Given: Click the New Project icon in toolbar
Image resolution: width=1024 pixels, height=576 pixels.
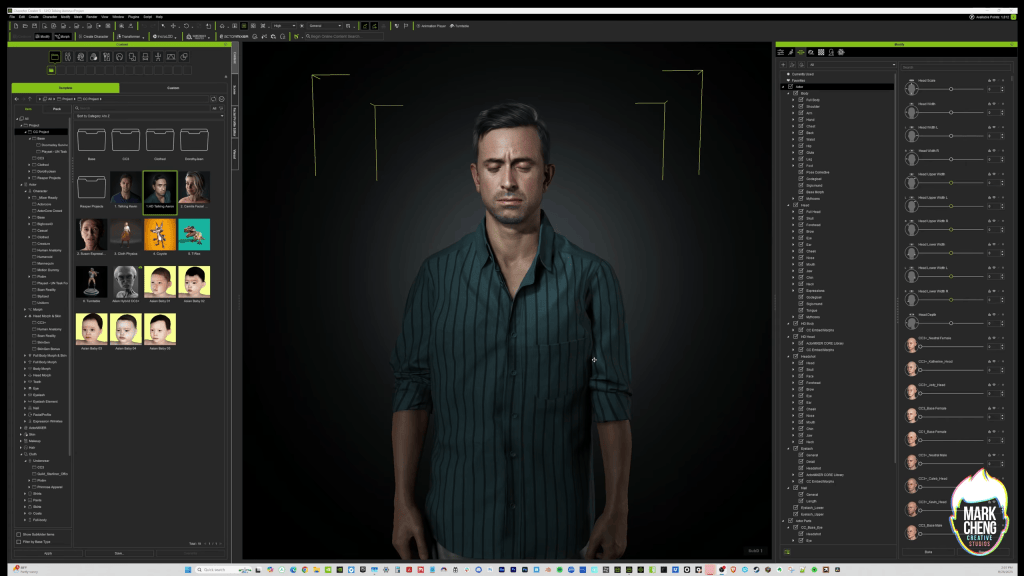Looking at the screenshot, I should point(16,26).
